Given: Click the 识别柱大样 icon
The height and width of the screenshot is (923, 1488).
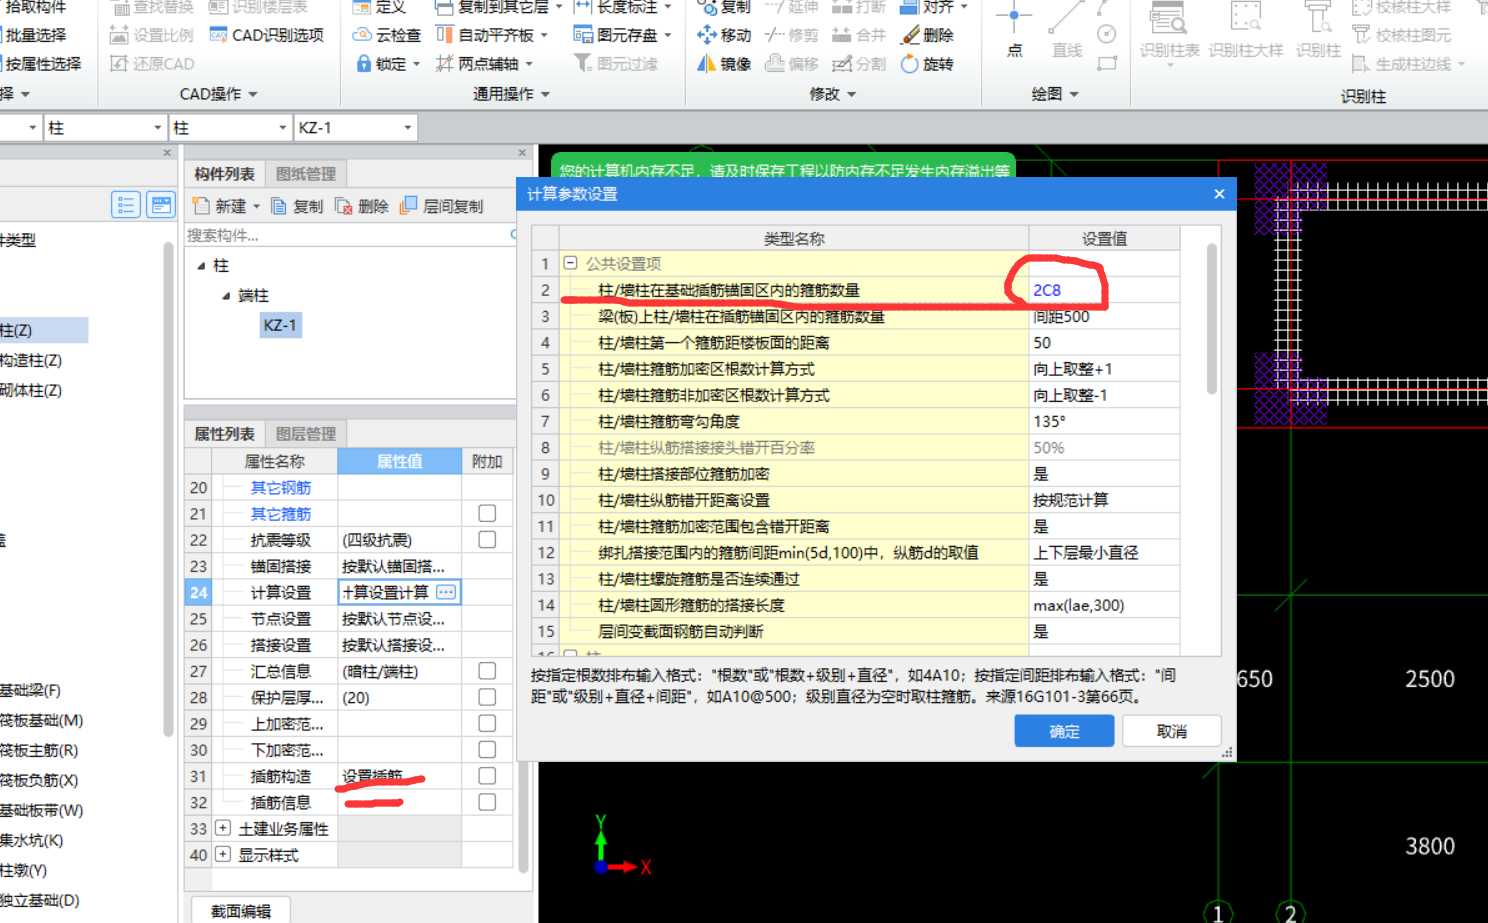Looking at the screenshot, I should click(1246, 18).
